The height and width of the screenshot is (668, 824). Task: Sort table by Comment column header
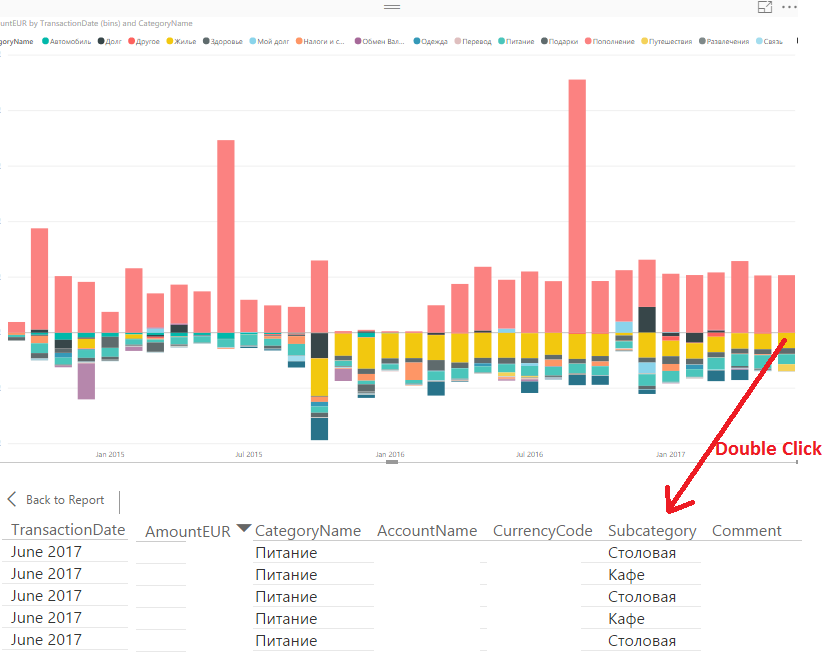coord(747,531)
